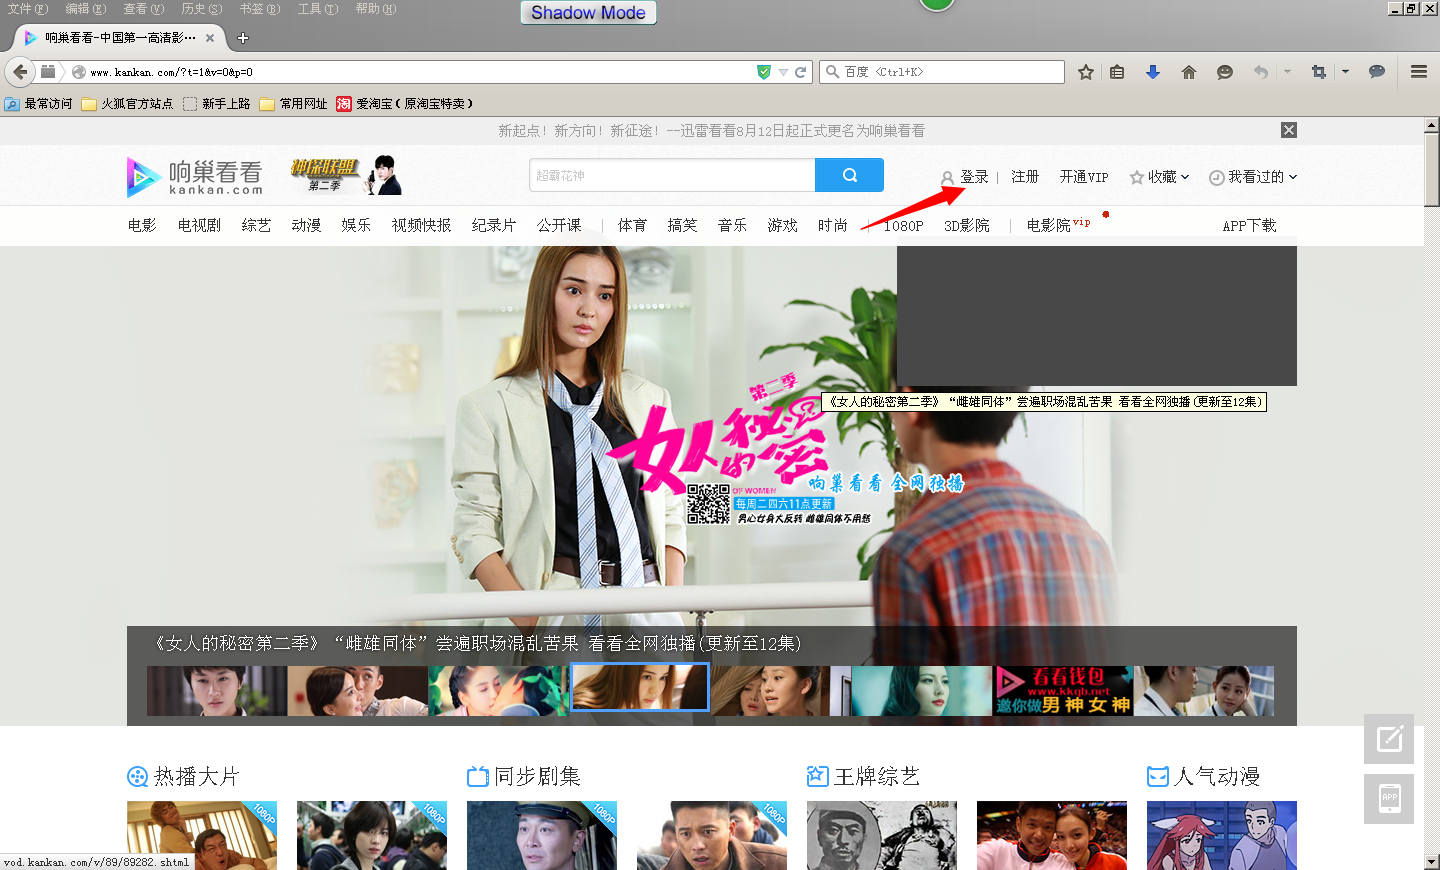The width and height of the screenshot is (1440, 870).
Task: Click the blue search magnifier button
Action: (x=849, y=175)
